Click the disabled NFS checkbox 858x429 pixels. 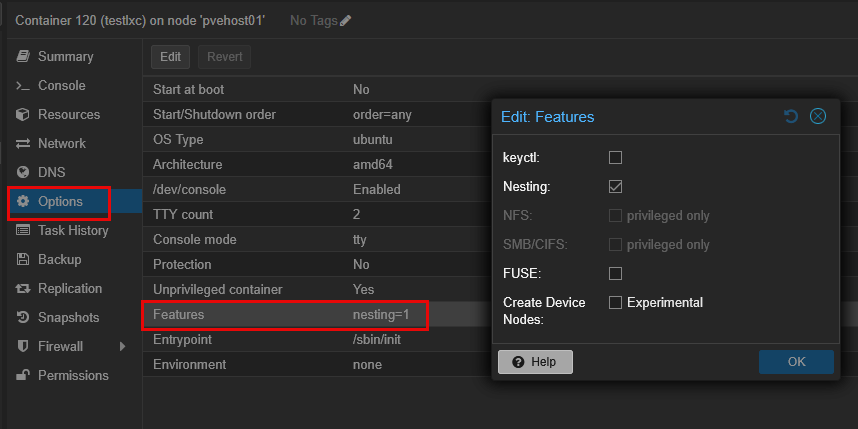[616, 216]
